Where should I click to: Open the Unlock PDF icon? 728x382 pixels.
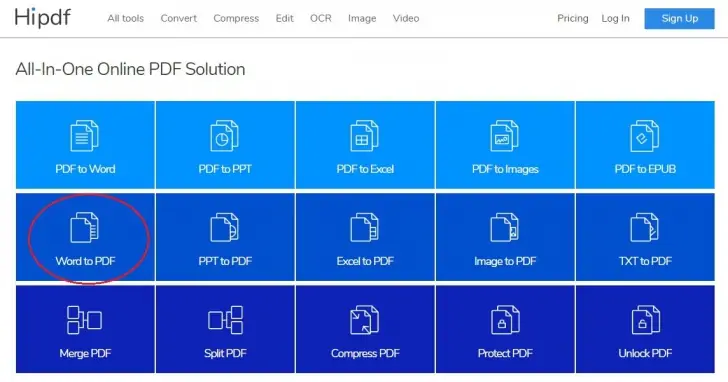[x=645, y=320]
